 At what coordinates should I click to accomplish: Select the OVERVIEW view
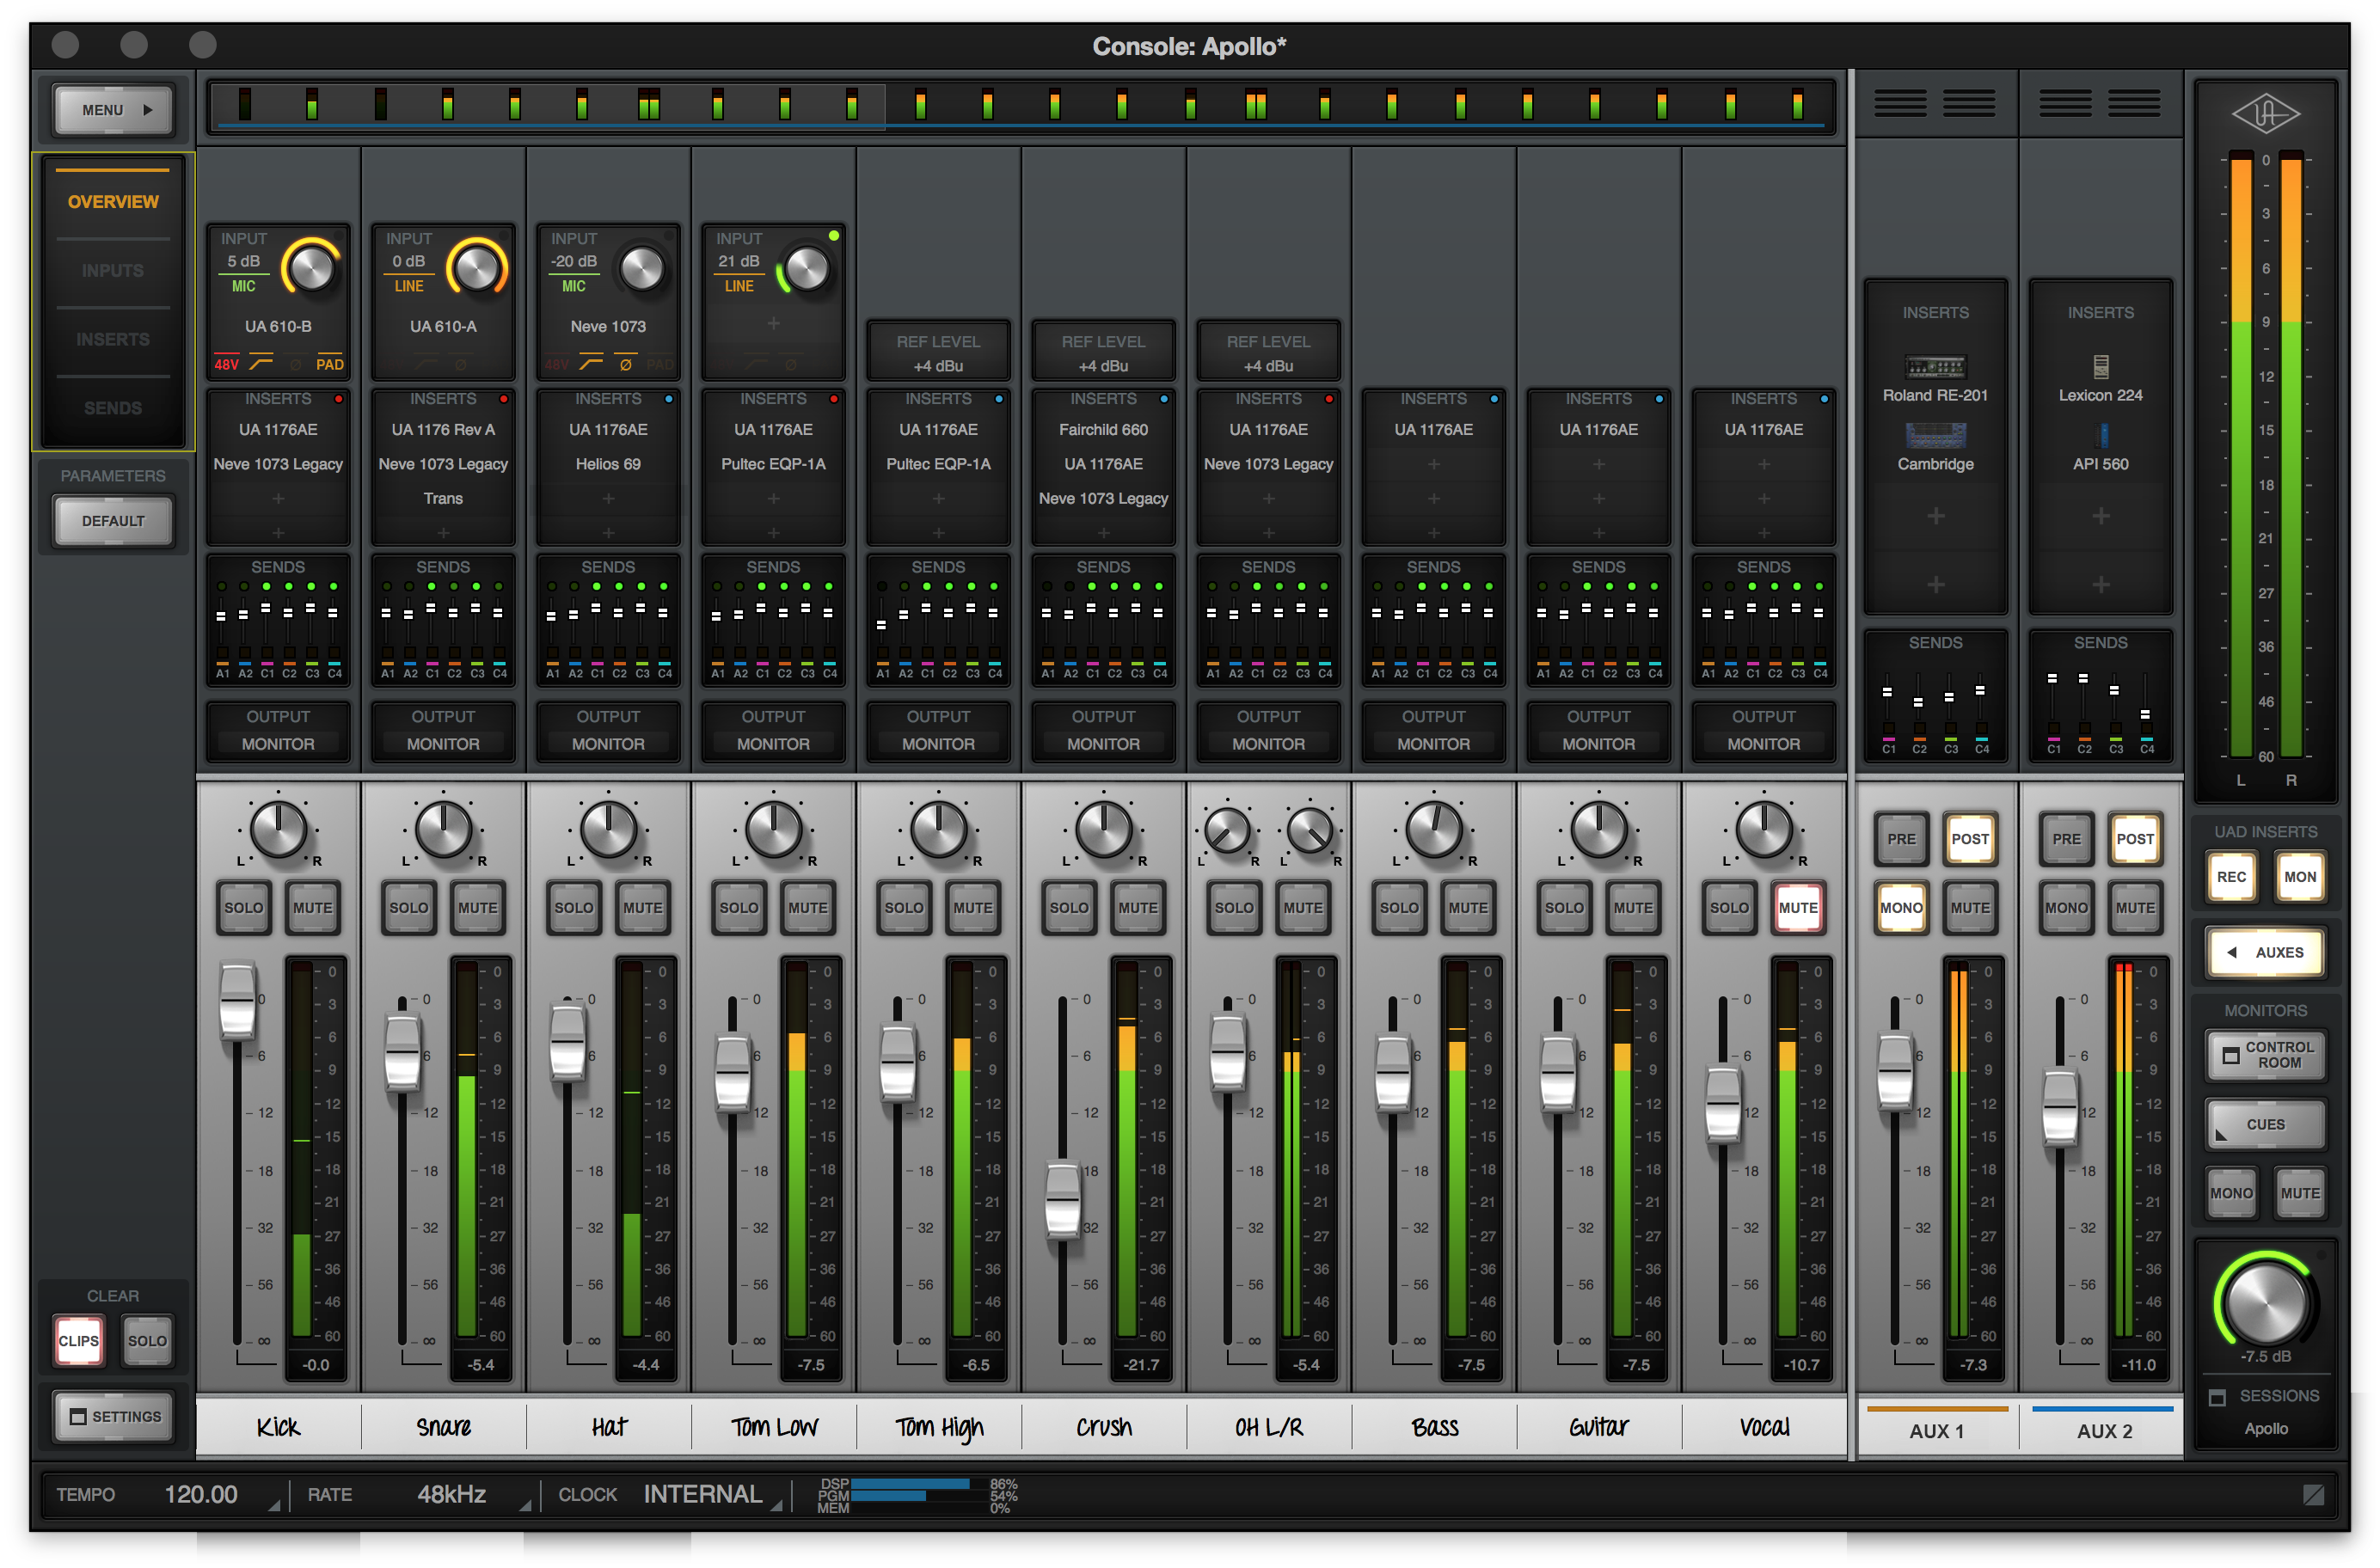pos(113,202)
